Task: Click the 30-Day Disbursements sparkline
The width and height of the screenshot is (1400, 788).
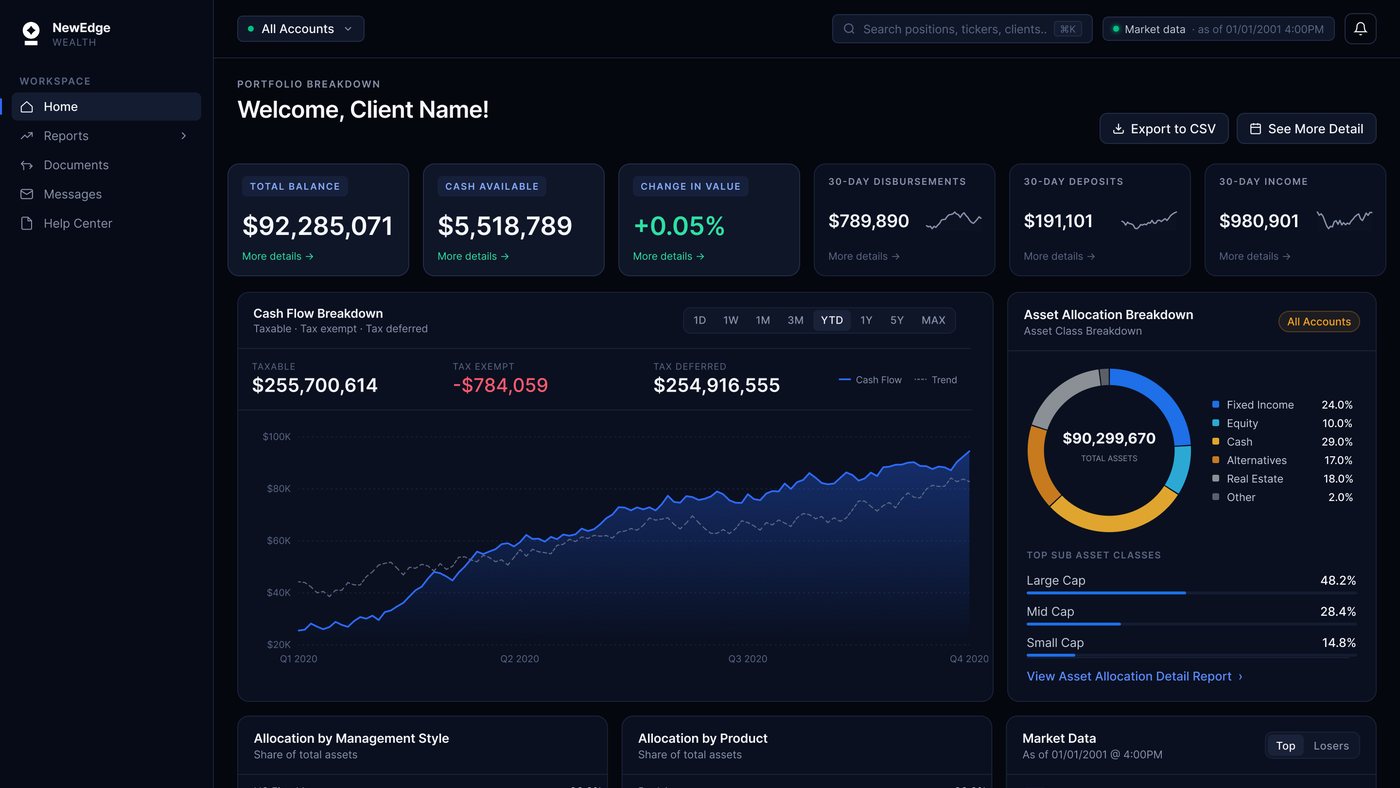Action: pos(954,220)
